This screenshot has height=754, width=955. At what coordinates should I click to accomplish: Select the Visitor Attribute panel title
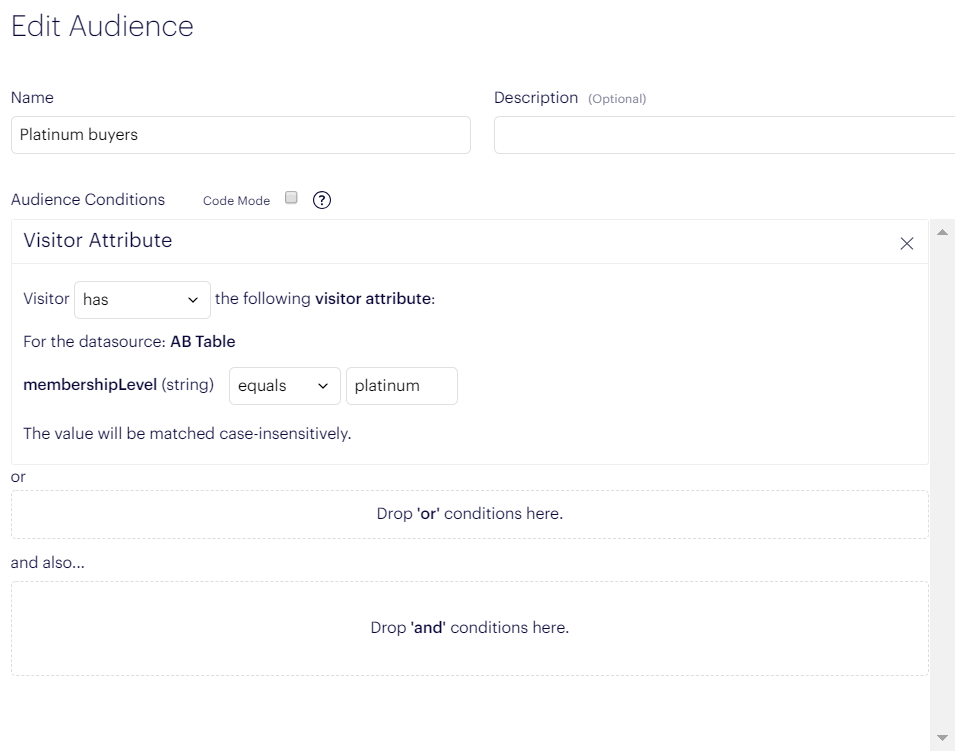click(x=98, y=240)
